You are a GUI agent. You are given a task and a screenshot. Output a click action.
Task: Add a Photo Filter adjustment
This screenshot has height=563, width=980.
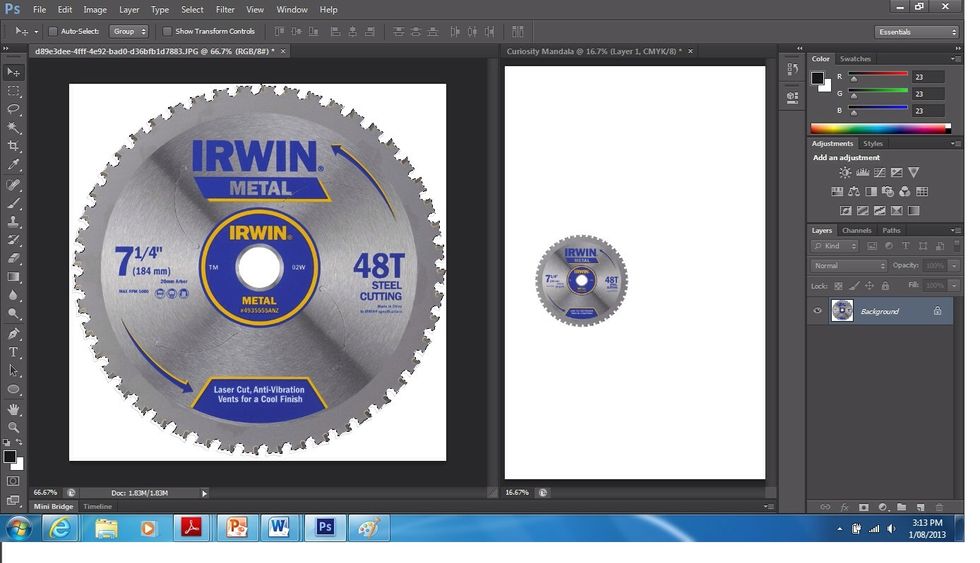[888, 191]
